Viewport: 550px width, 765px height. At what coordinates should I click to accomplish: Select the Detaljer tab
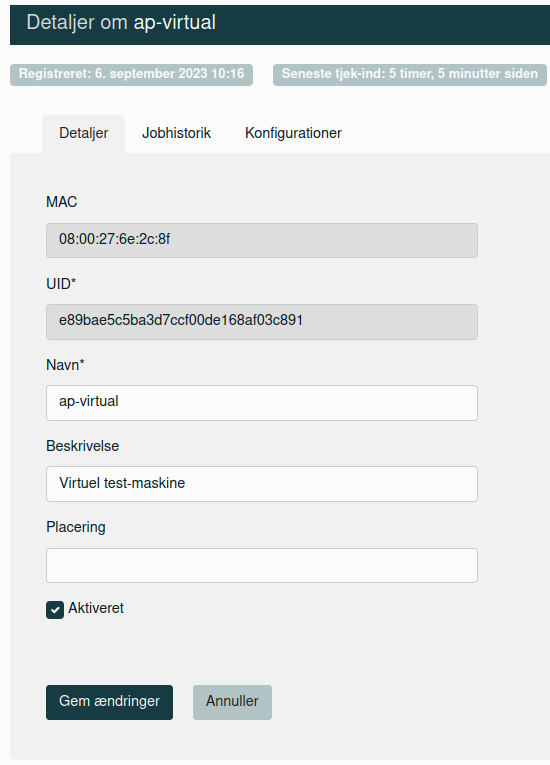pos(83,133)
